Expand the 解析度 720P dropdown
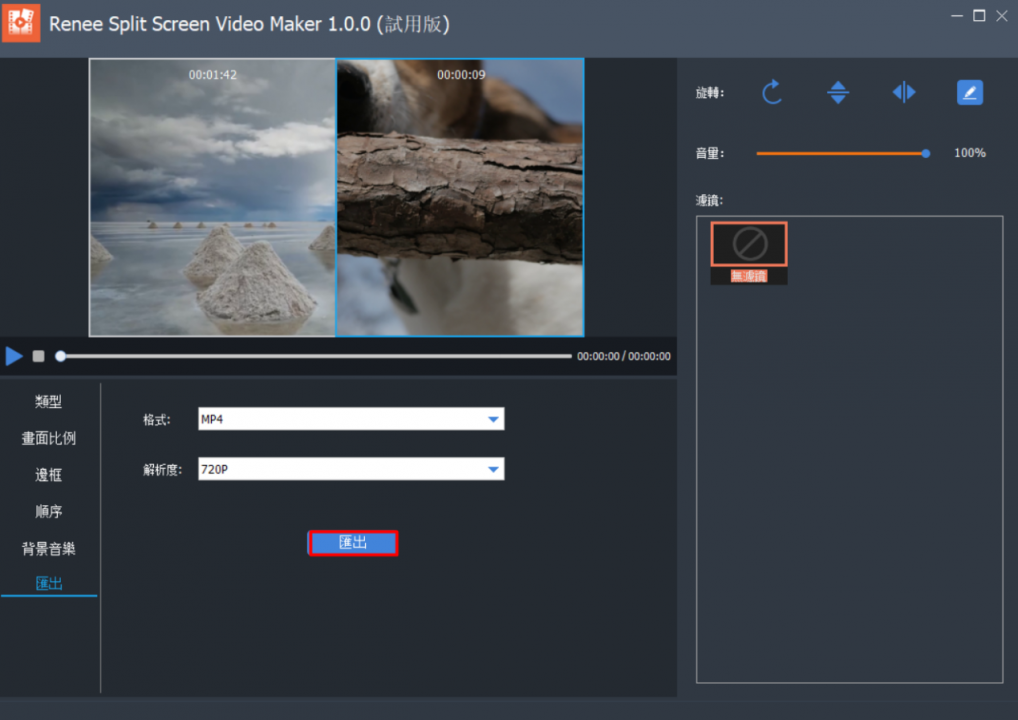The image size is (1018, 720). (493, 469)
